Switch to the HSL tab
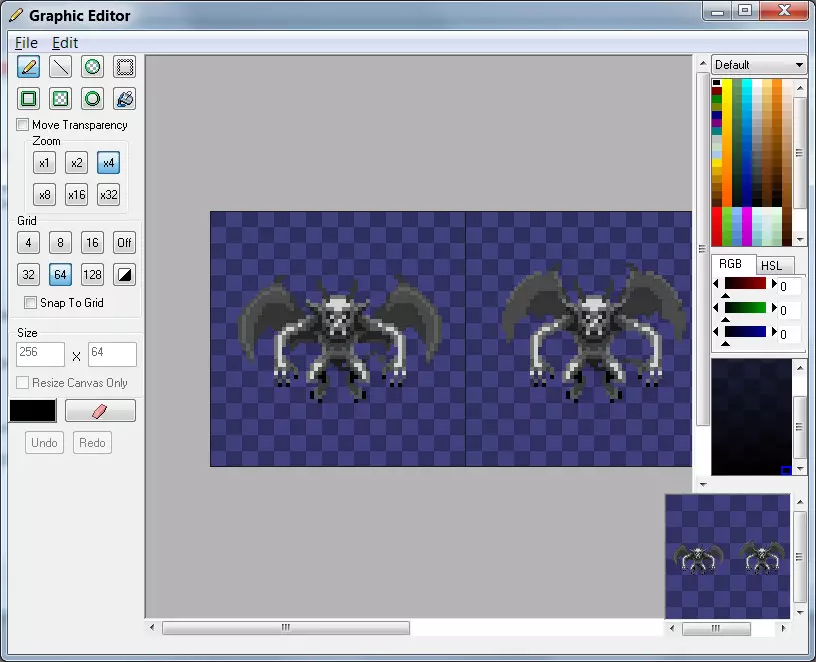 [771, 265]
